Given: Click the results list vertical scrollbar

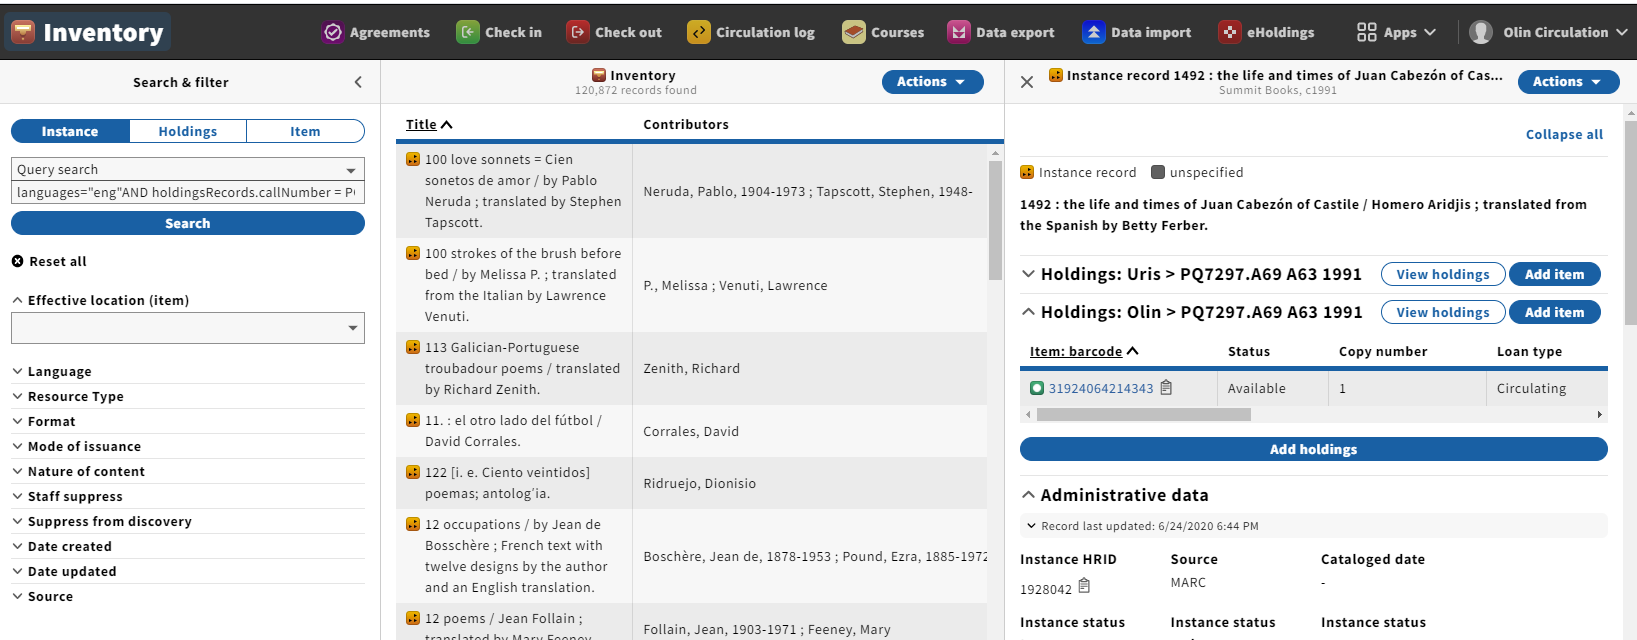Looking at the screenshot, I should pyautogui.click(x=995, y=220).
